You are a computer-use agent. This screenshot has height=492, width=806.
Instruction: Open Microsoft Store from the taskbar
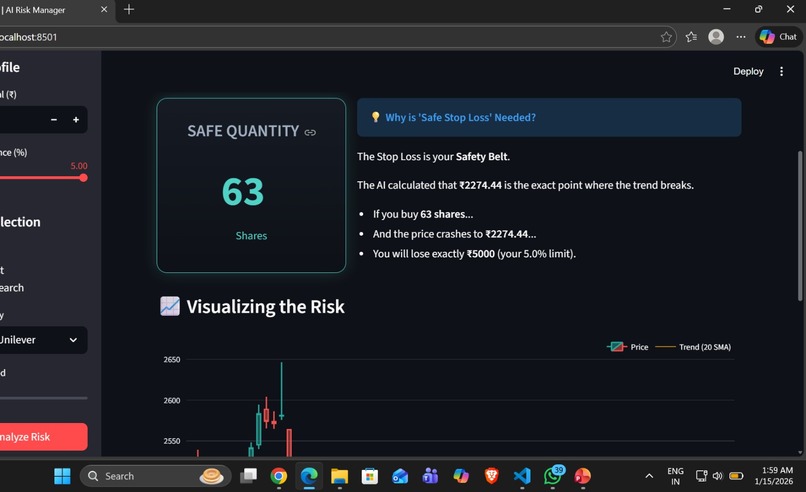click(x=370, y=476)
